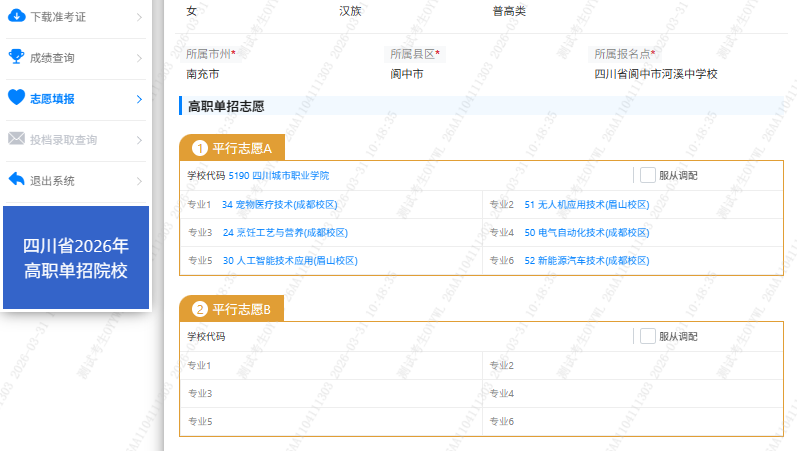
Task: Click the cloud download icon for 下载准考证
Action: pos(16,16)
